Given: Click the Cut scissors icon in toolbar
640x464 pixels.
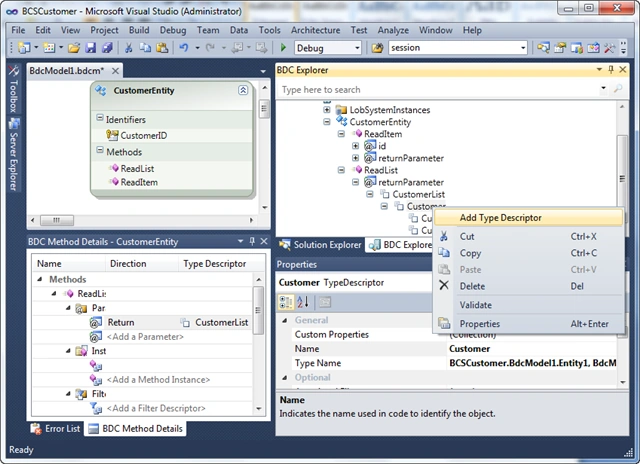Looking at the screenshot, I should pyautogui.click(x=128, y=48).
